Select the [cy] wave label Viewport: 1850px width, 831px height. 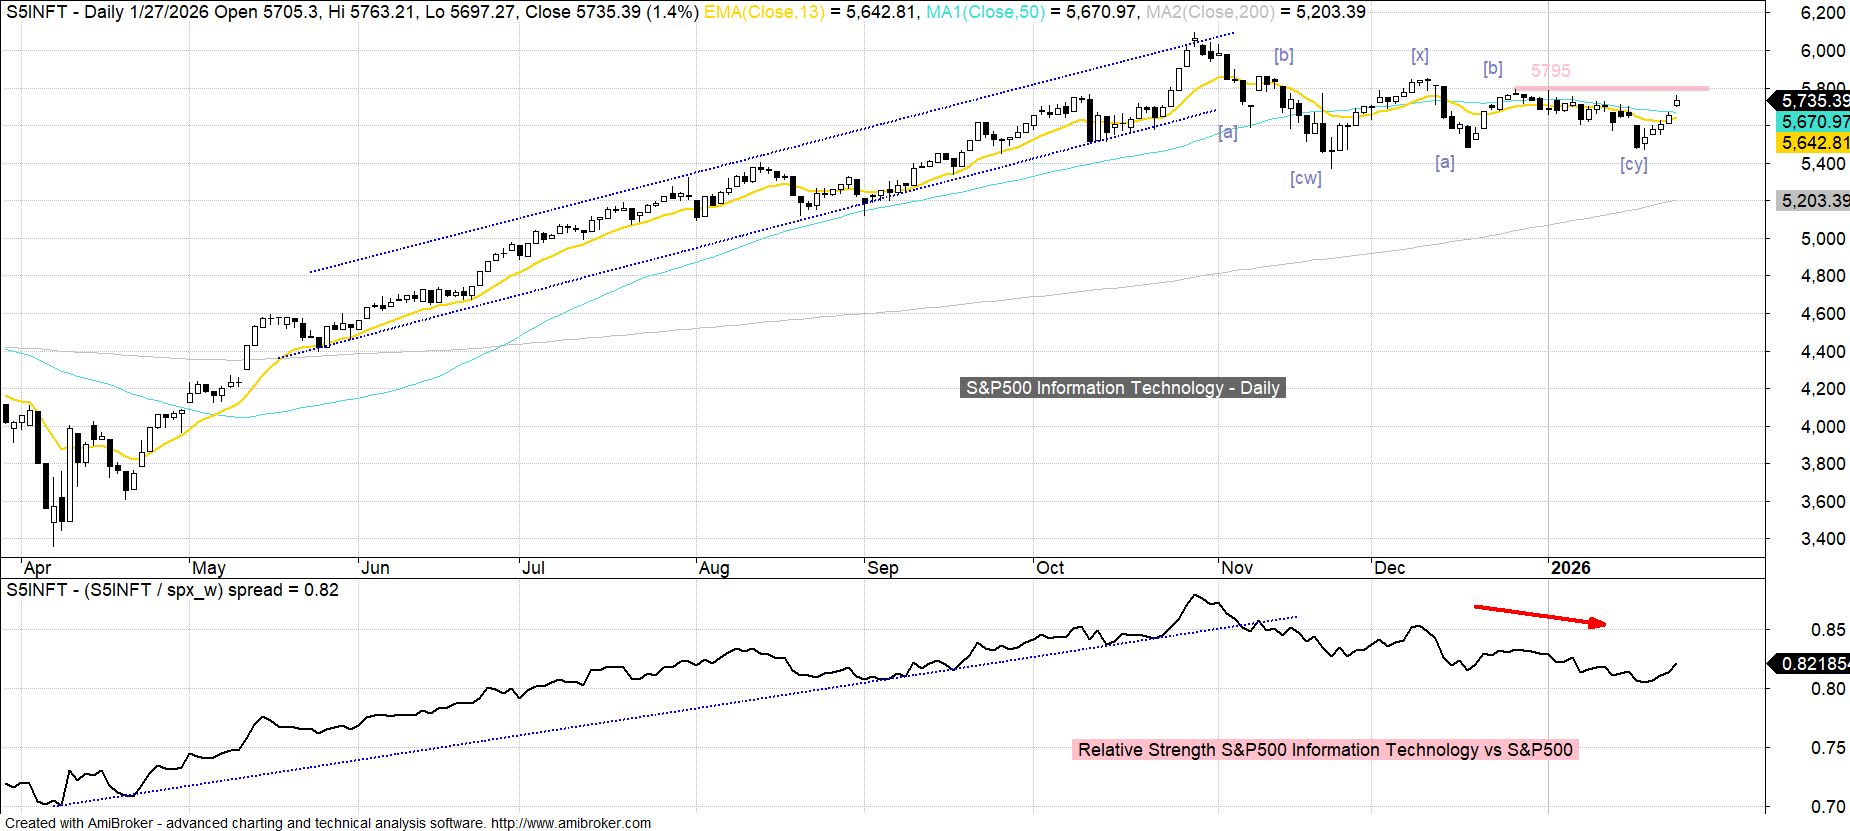[x=1633, y=164]
